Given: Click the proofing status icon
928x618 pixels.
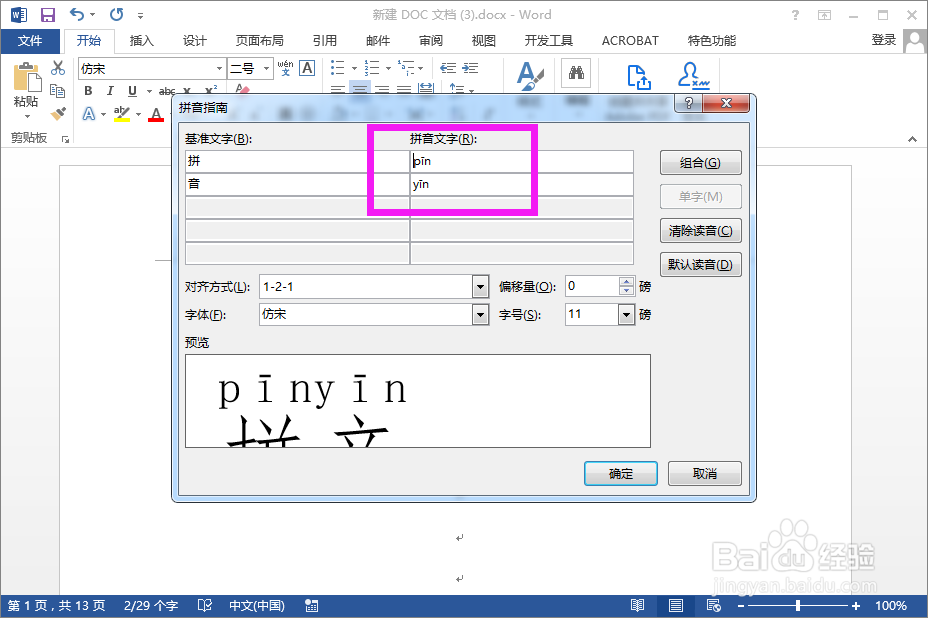Looking at the screenshot, I should point(205,606).
